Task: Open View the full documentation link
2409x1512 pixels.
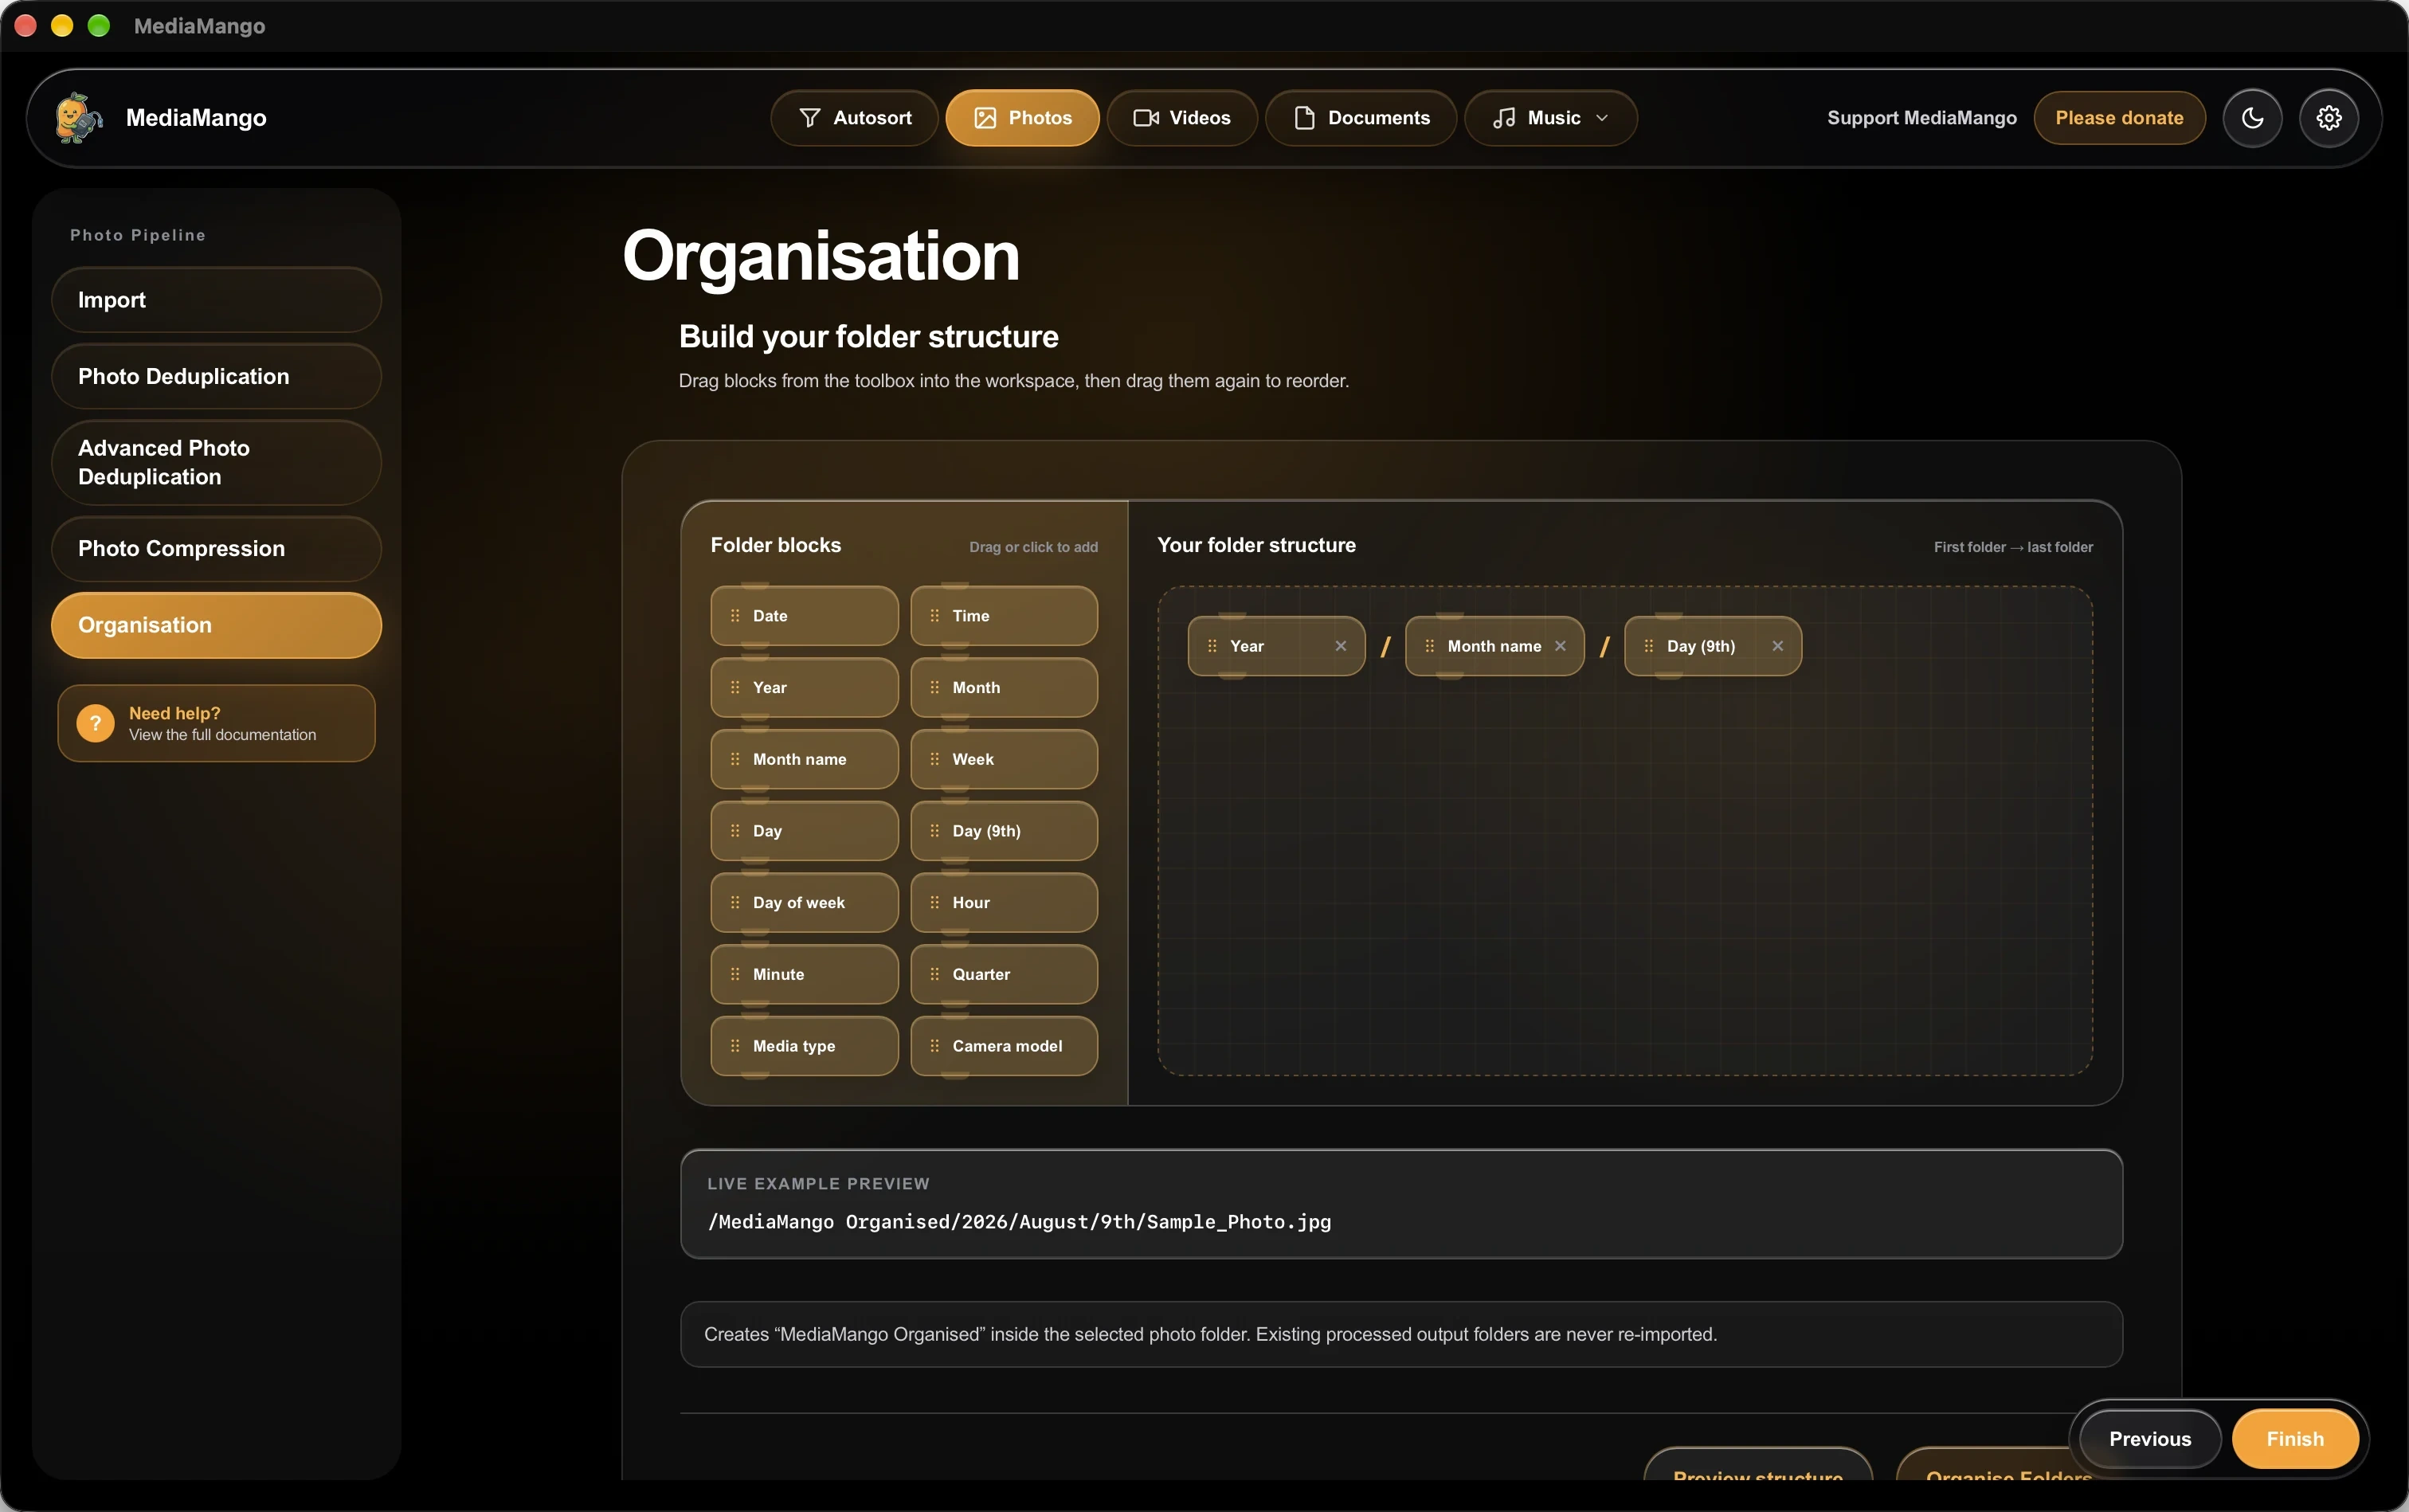Action: (222, 735)
